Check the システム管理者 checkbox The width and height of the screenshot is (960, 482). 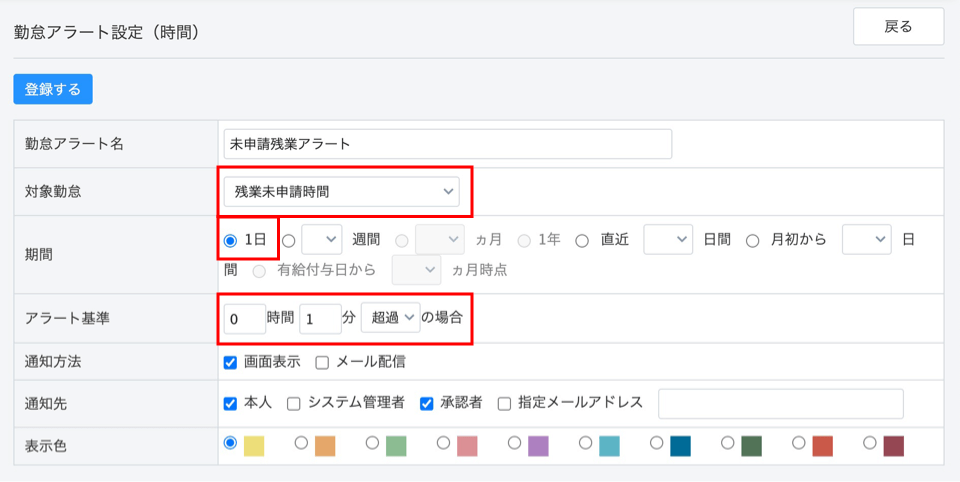coord(294,403)
